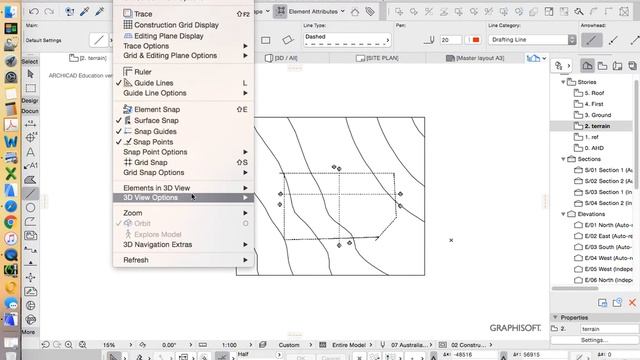Click the Redo arrow icon

[x=49, y=11]
